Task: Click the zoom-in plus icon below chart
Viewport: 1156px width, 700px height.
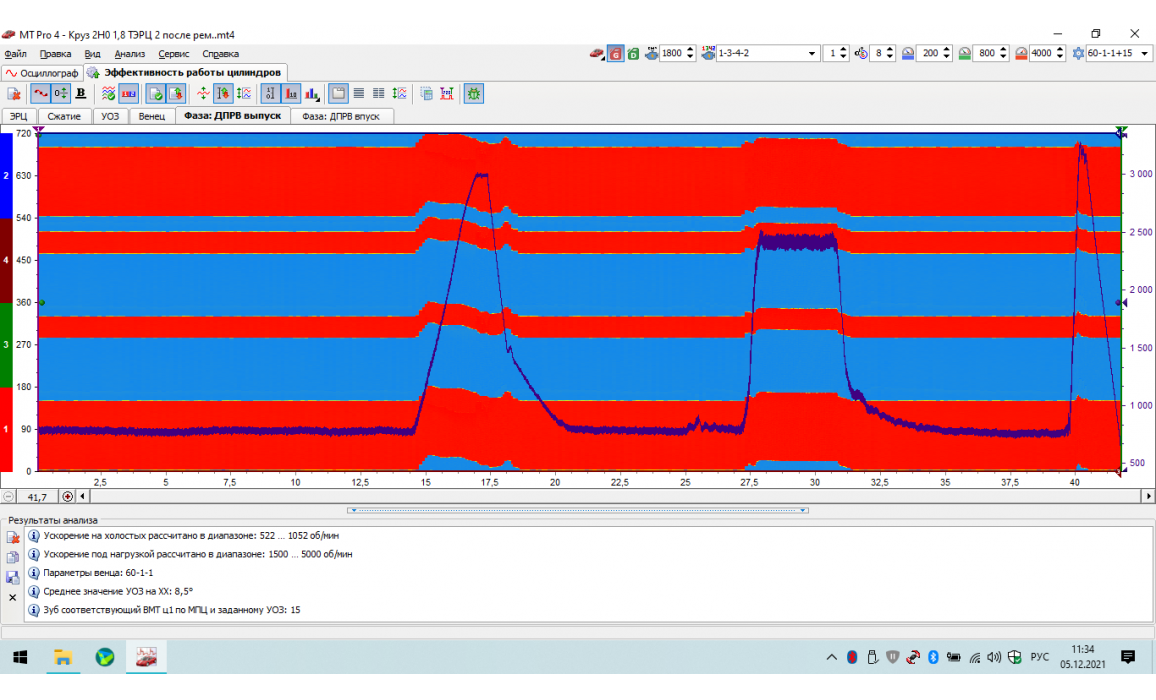Action: point(68,496)
